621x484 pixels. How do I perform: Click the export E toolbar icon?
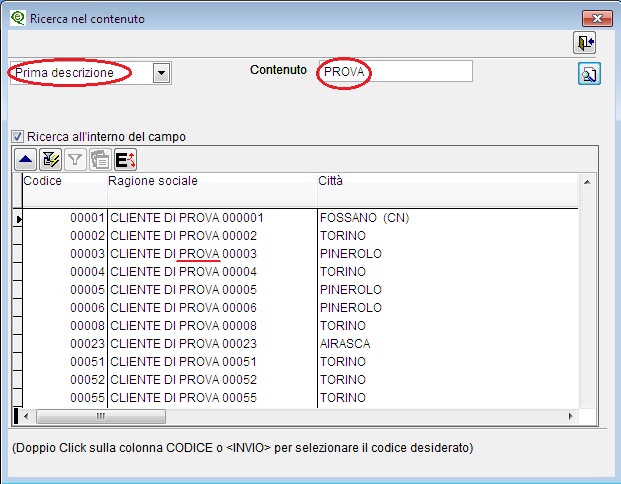pyautogui.click(x=125, y=160)
